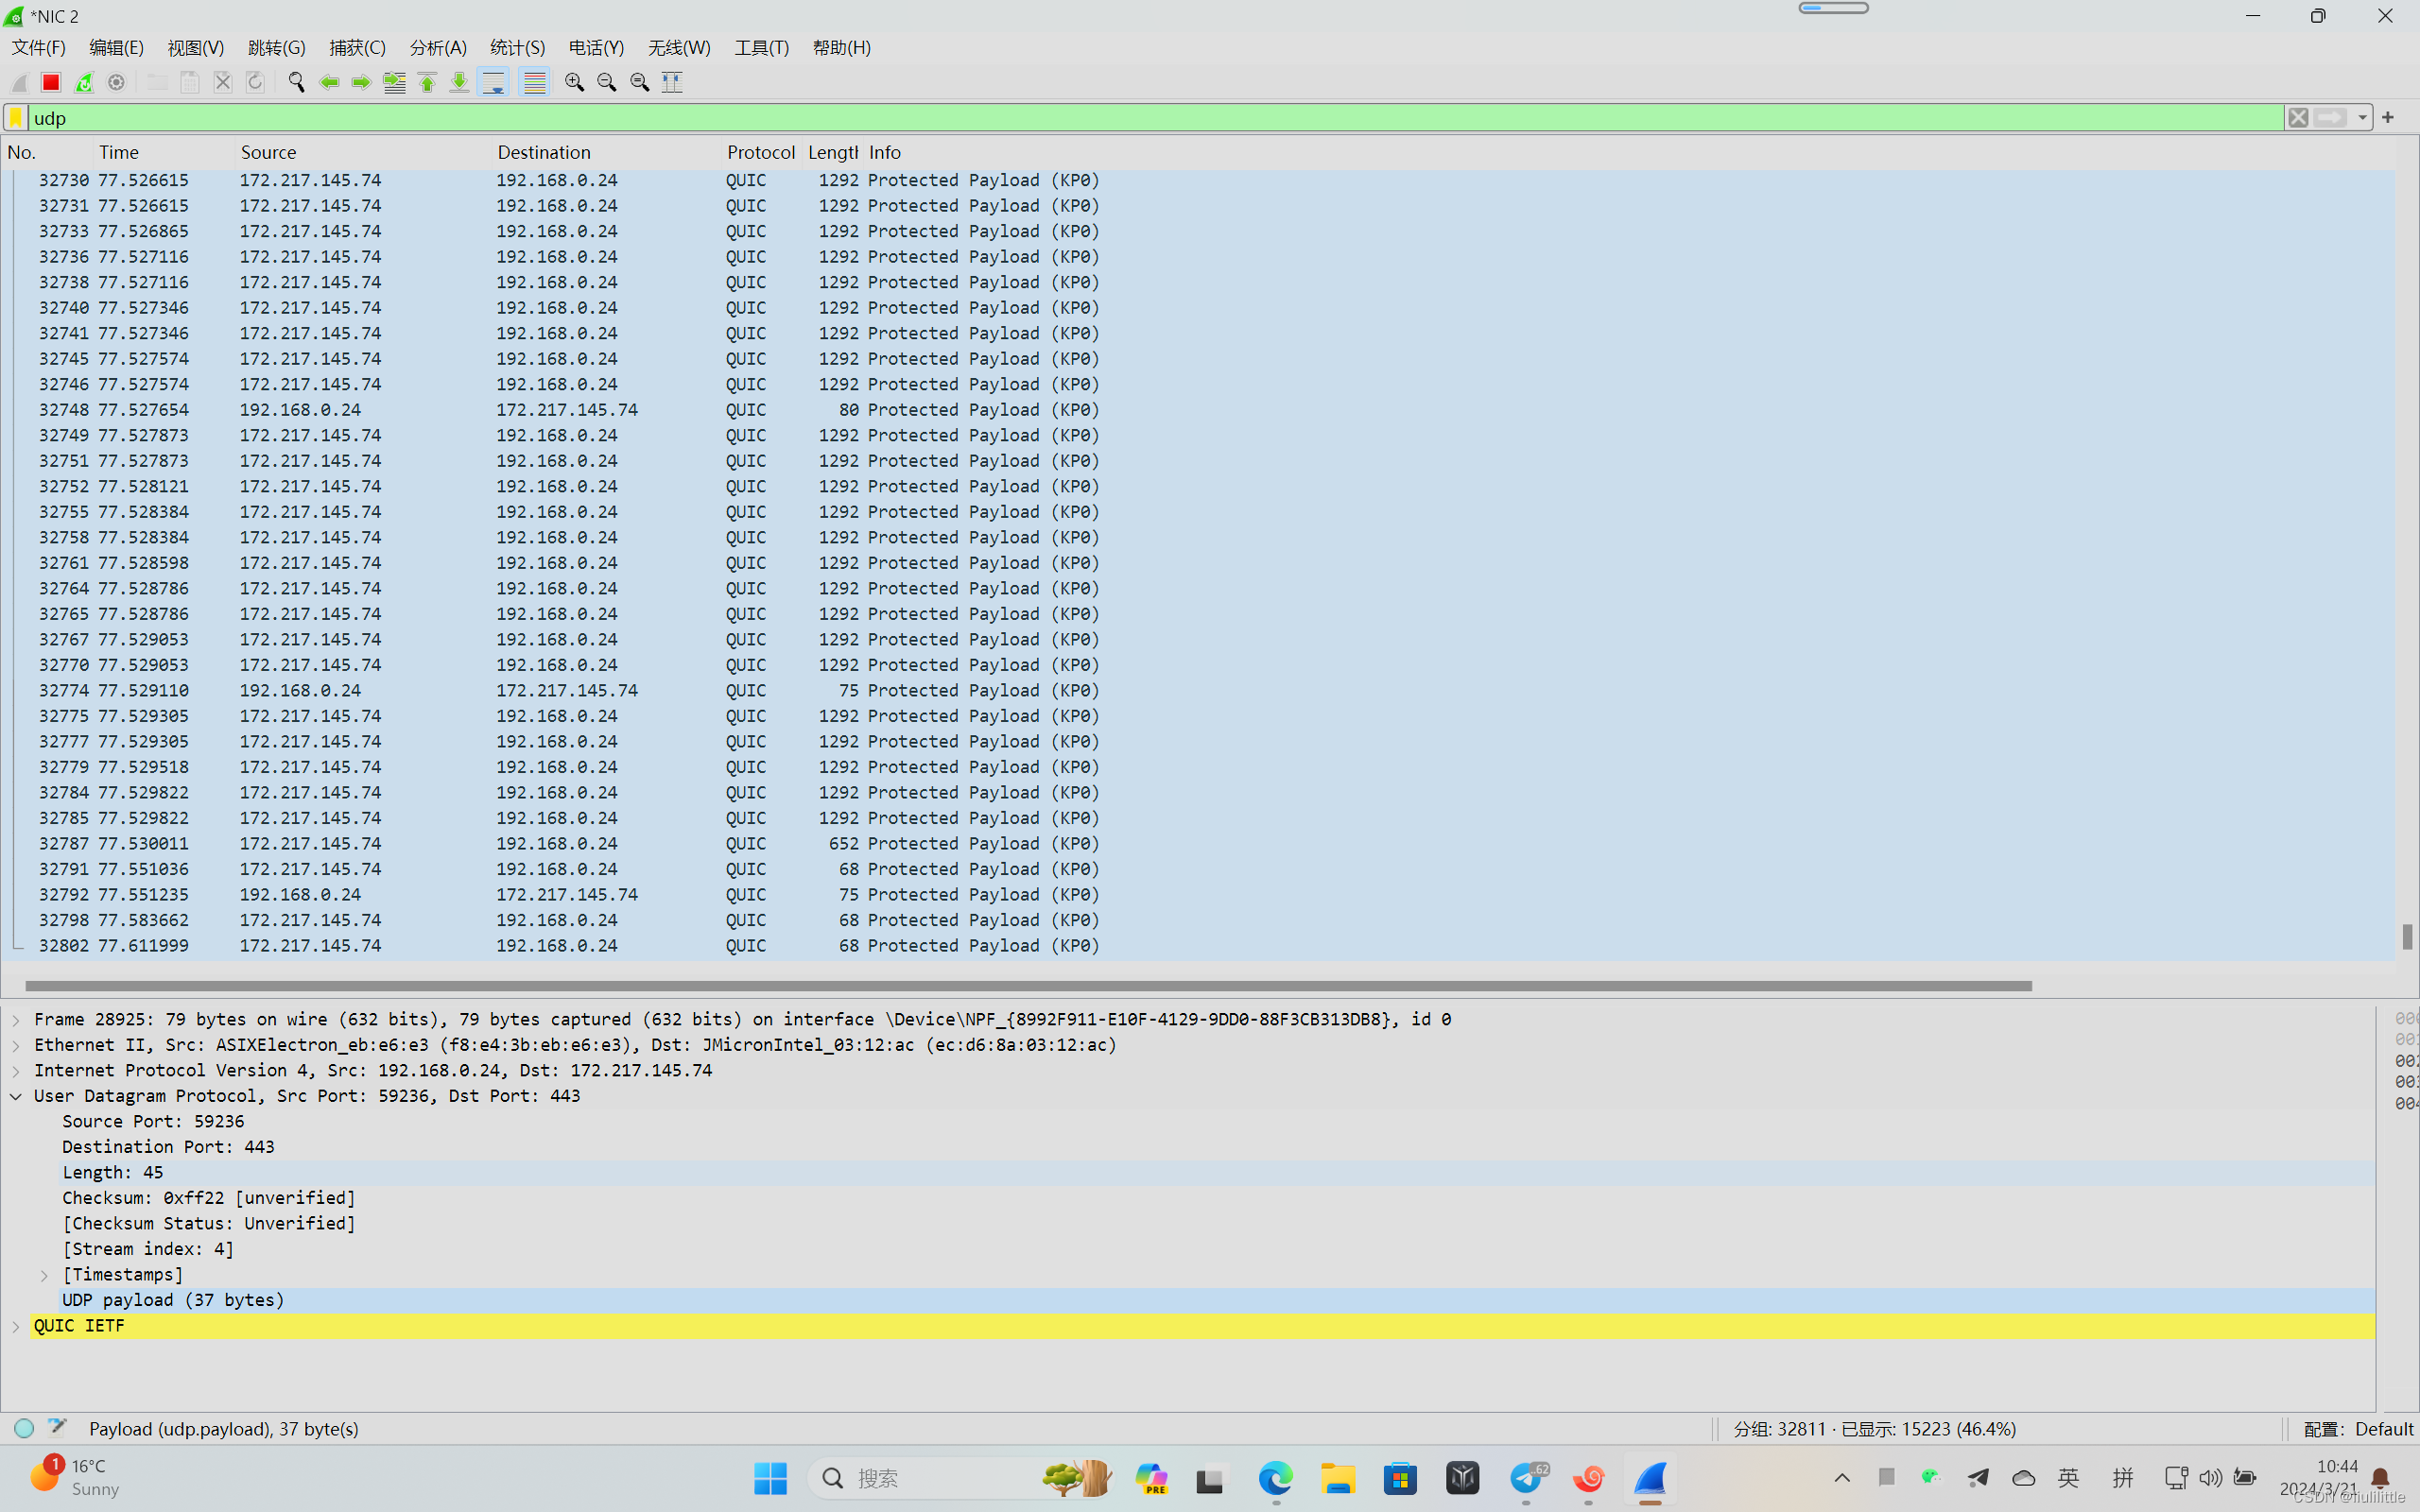Add a filter button with plus

pos(2388,118)
